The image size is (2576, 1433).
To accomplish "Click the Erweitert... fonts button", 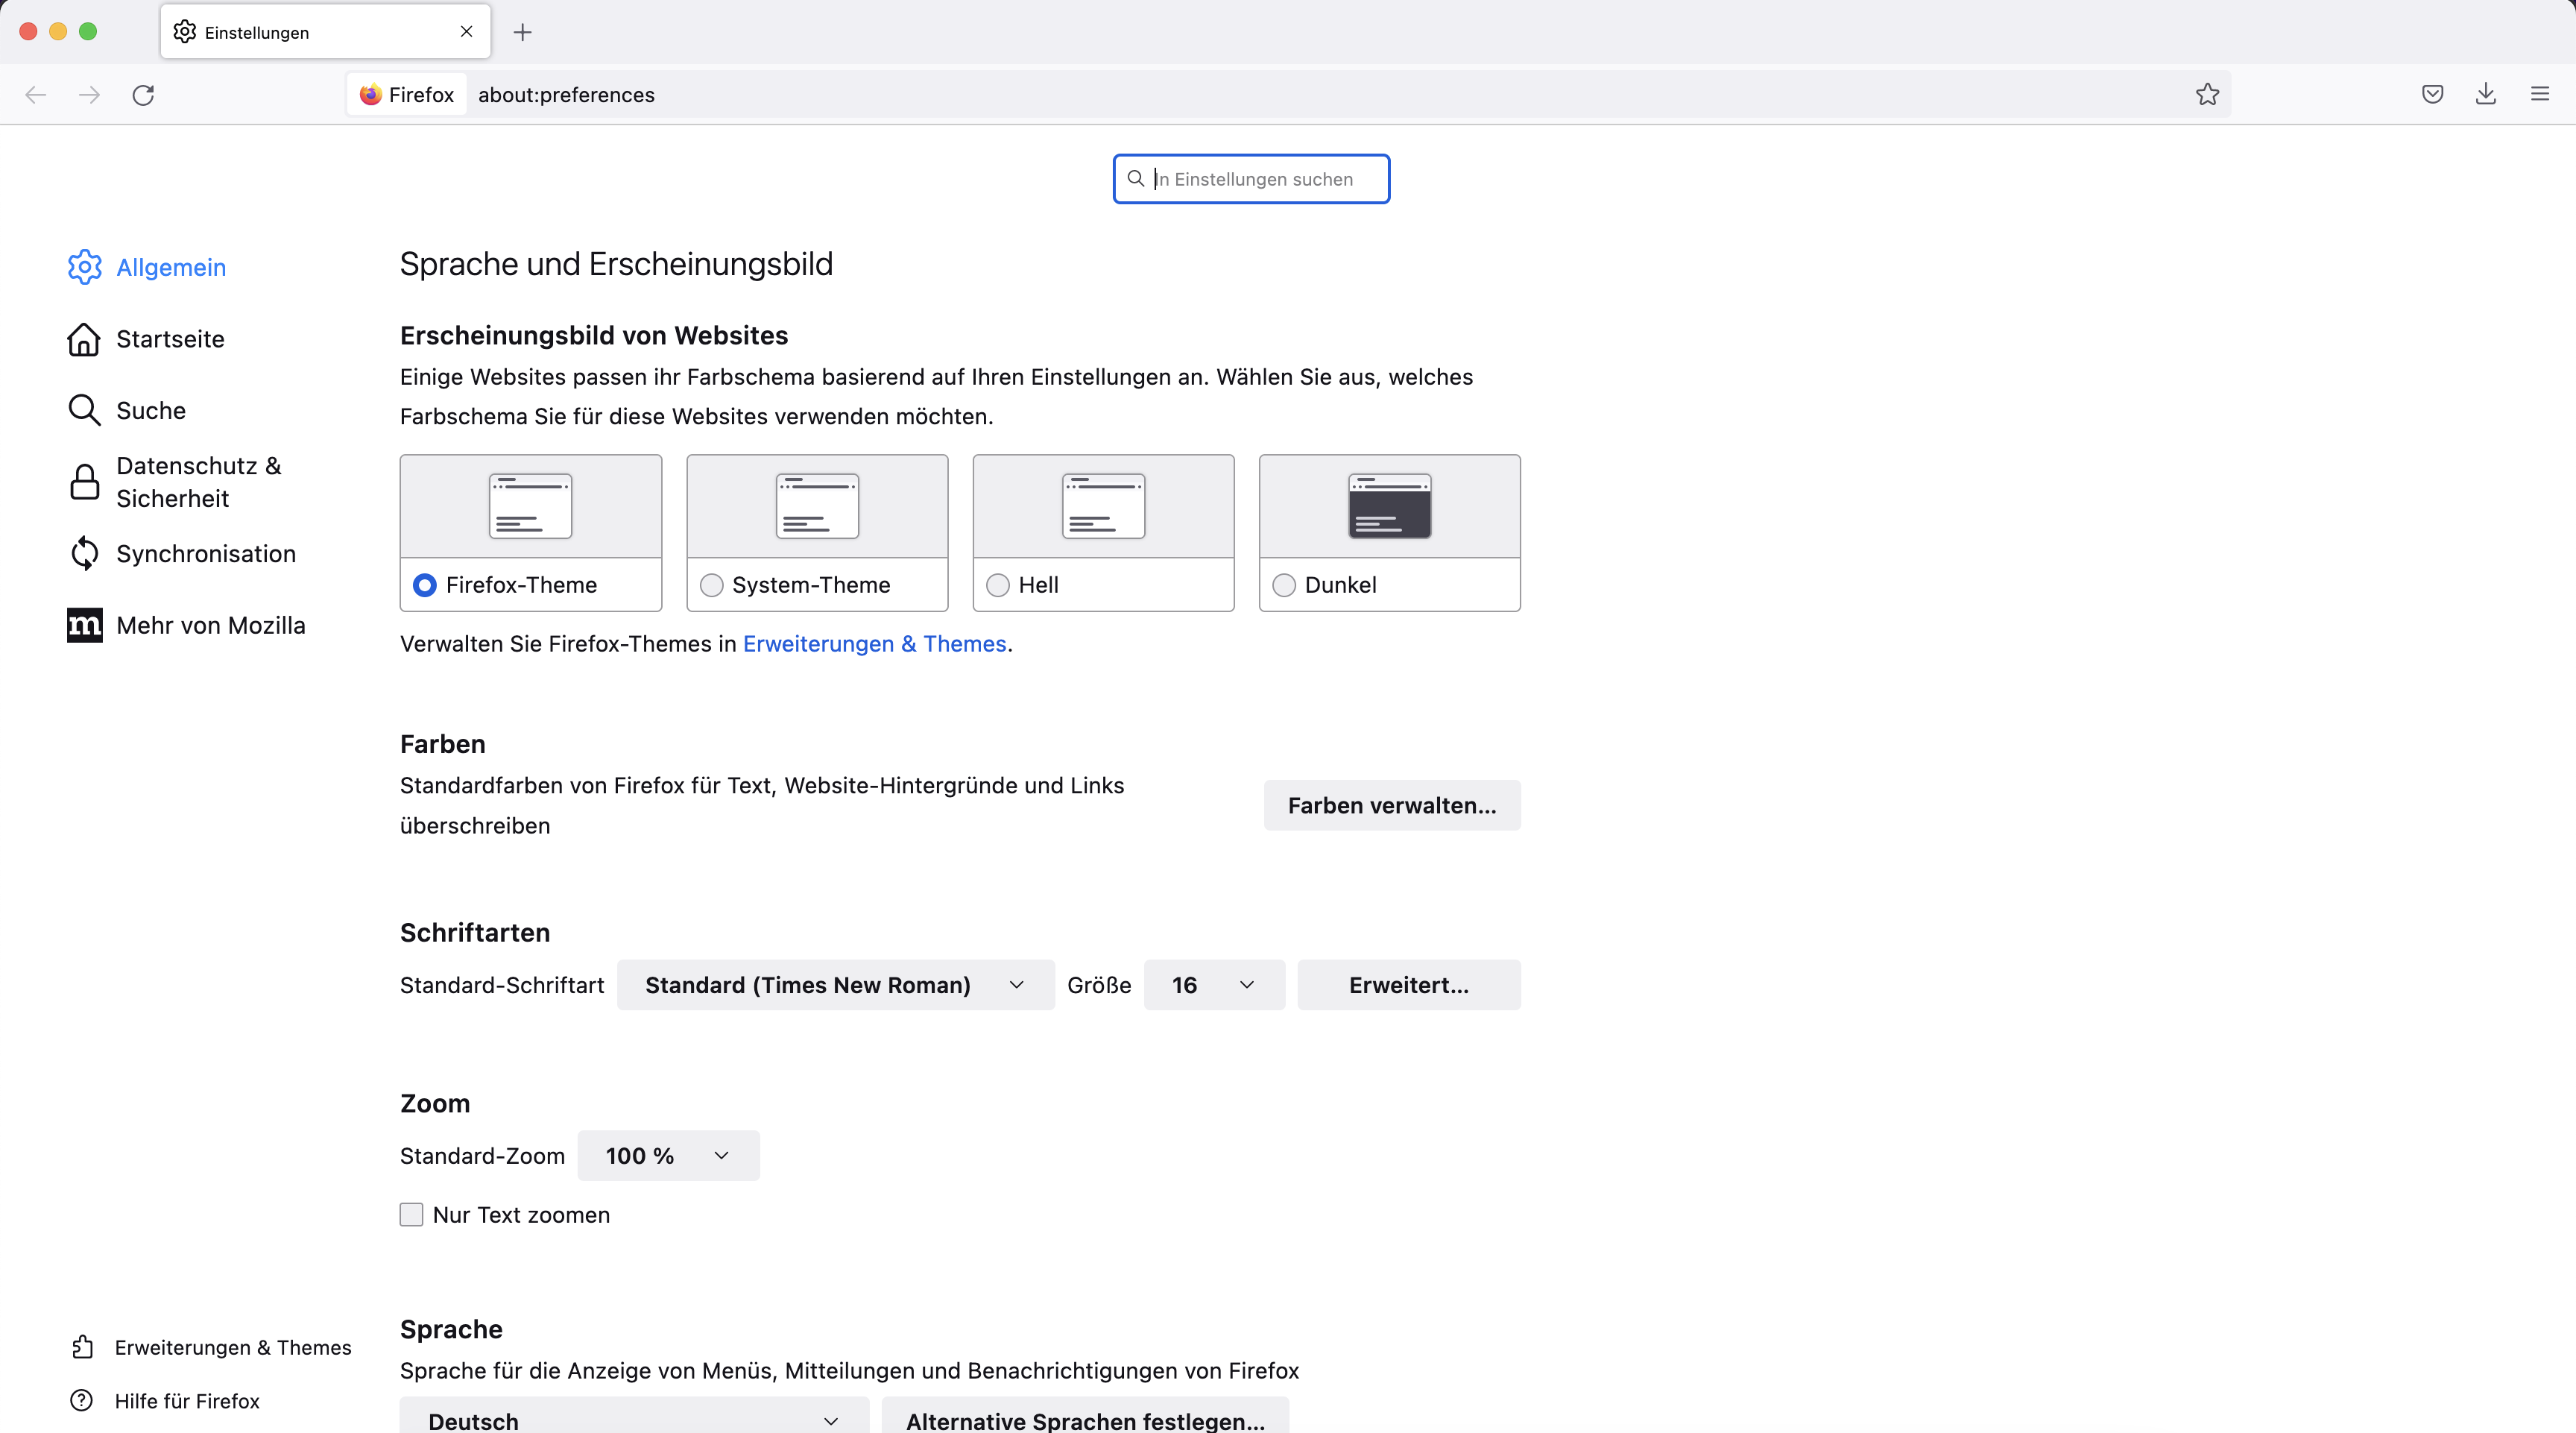I will point(1409,985).
